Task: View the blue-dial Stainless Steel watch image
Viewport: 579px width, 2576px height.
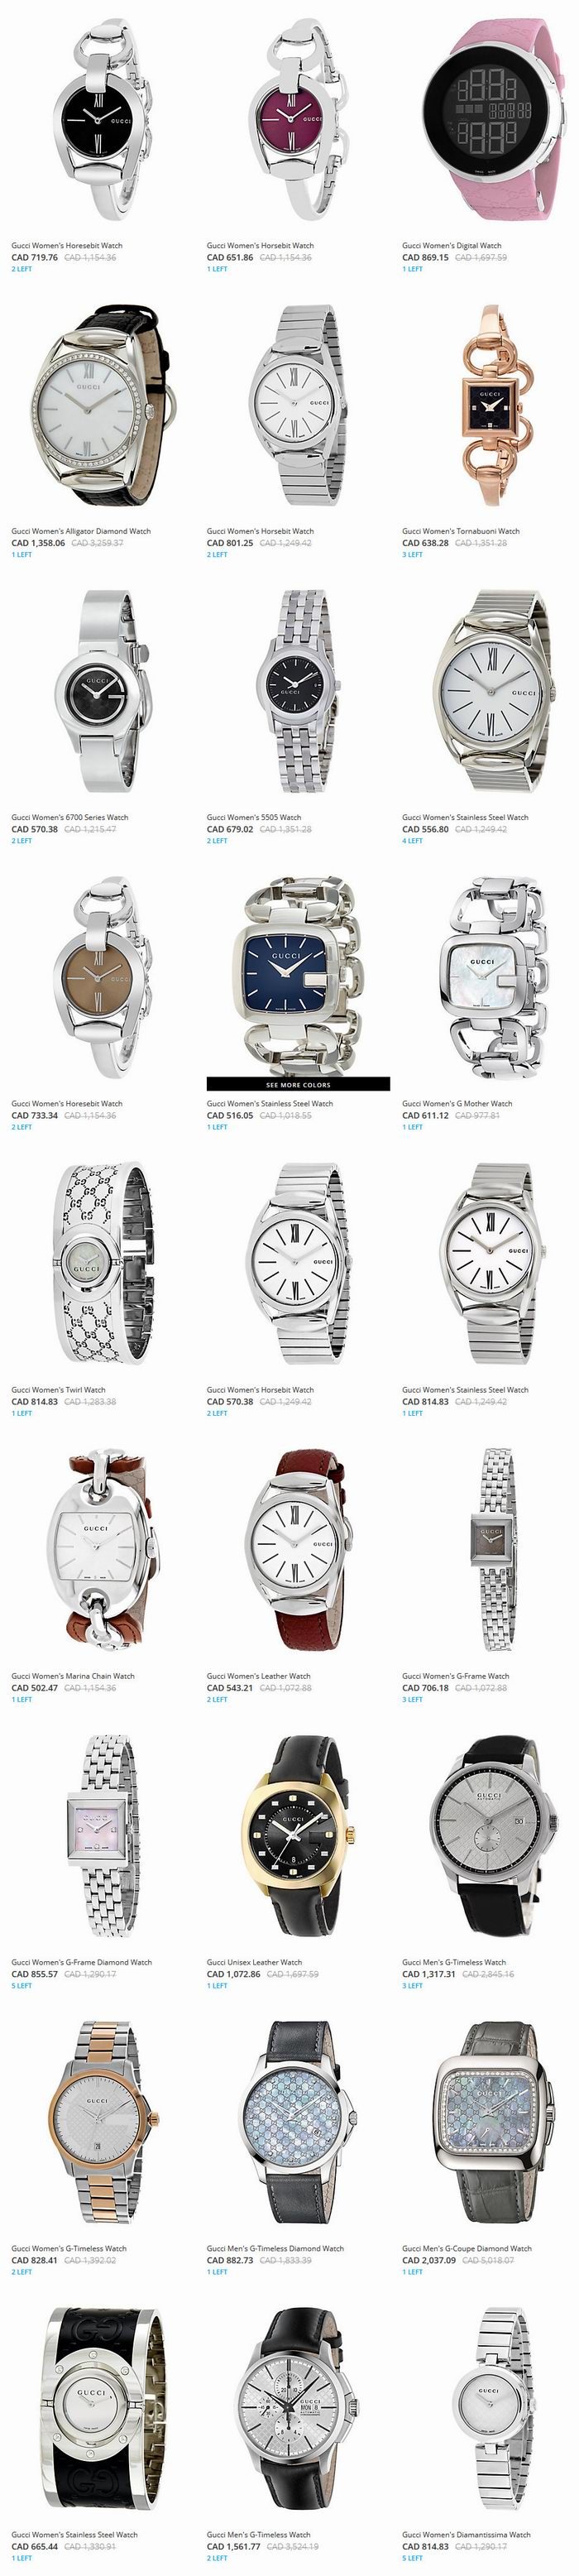Action: tap(298, 976)
